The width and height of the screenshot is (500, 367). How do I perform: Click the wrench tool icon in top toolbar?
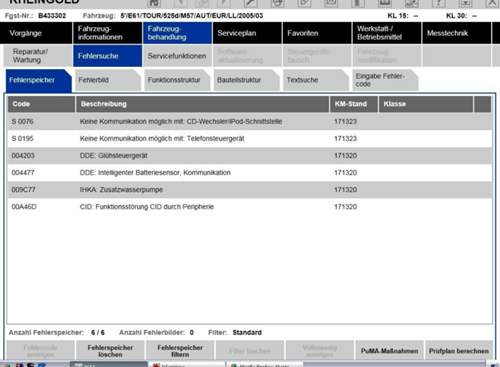pyautogui.click(x=251, y=3)
